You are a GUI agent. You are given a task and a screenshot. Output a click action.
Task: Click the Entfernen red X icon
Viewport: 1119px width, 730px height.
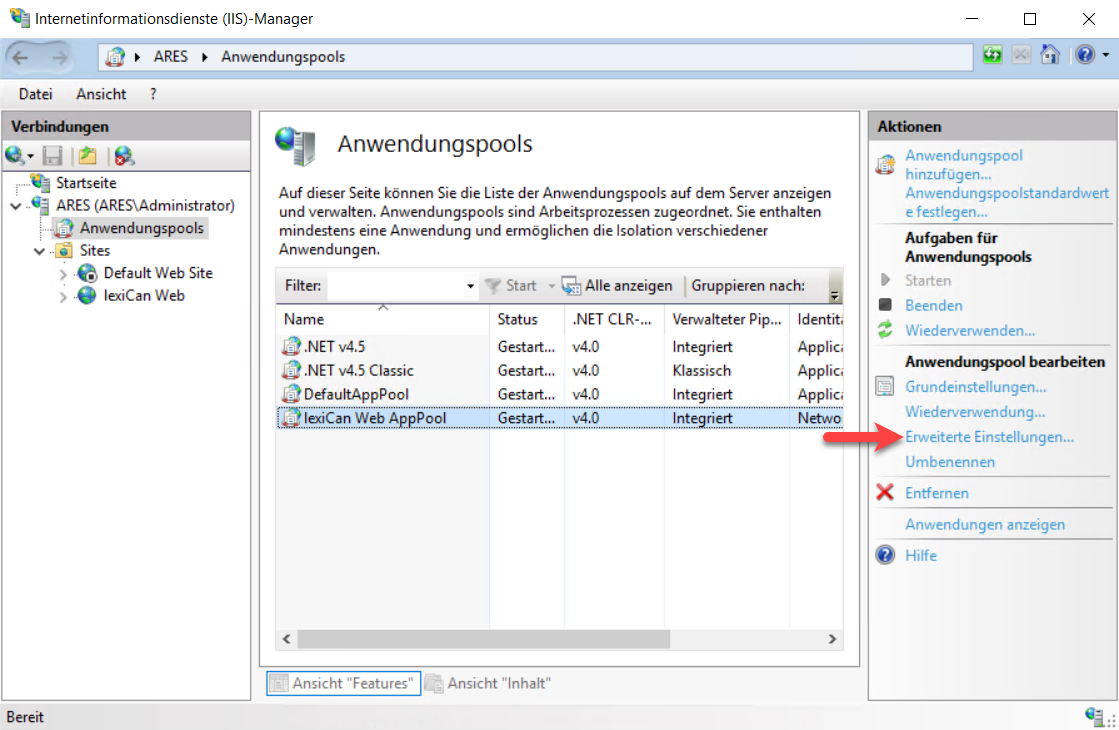(x=884, y=493)
